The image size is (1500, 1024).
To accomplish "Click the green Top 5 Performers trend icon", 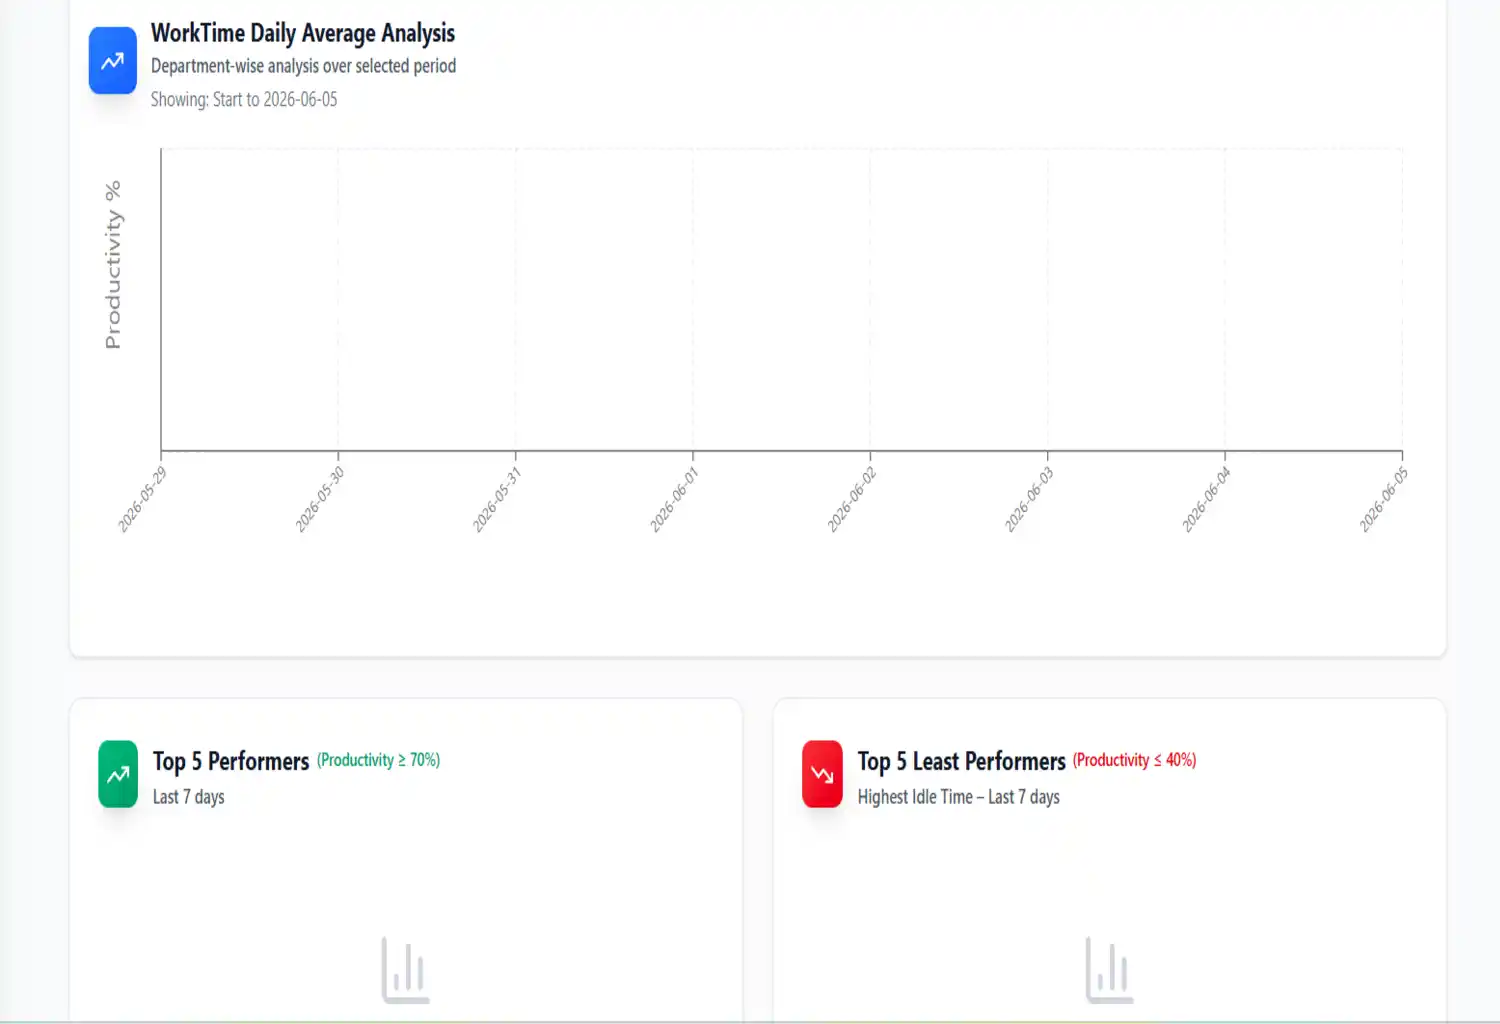I will tap(118, 774).
